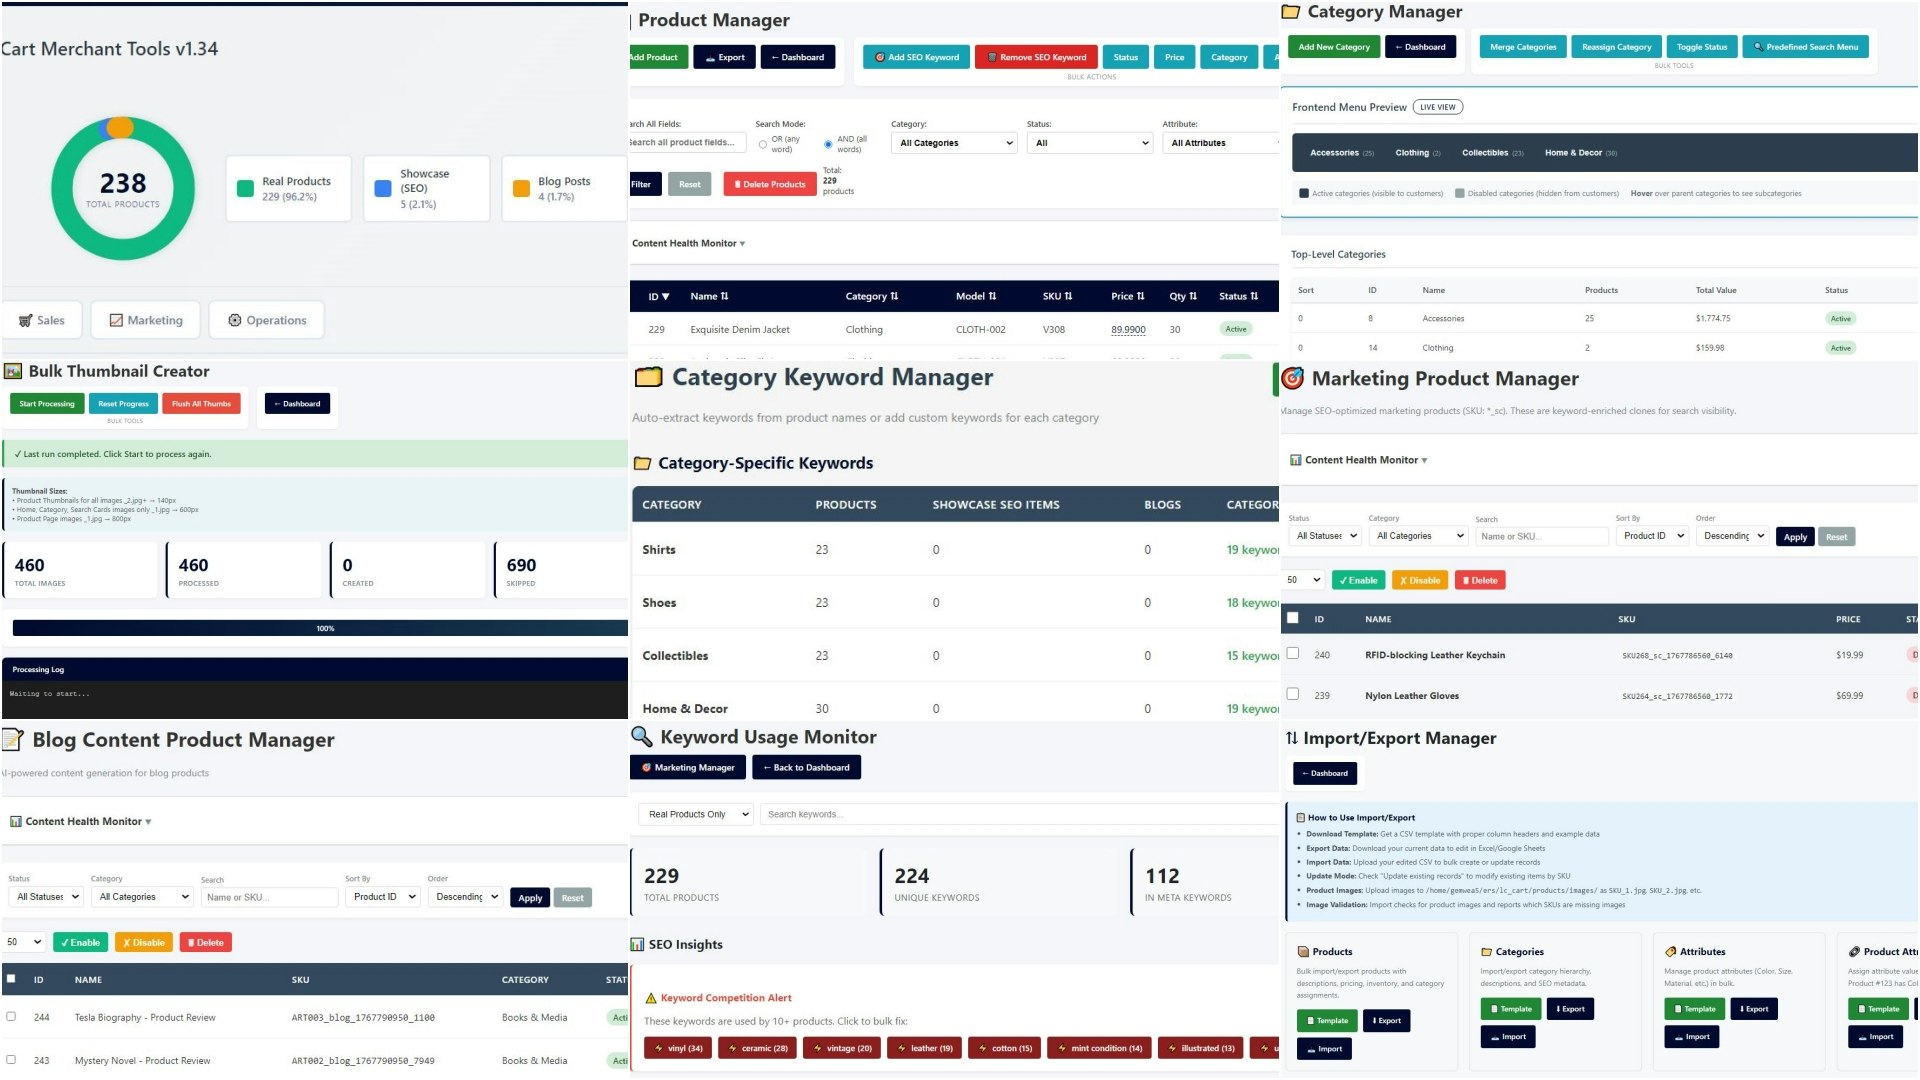Click the 100% progress bar in Bulk Thumbnail Creator
The image size is (1920, 1080).
click(x=324, y=628)
